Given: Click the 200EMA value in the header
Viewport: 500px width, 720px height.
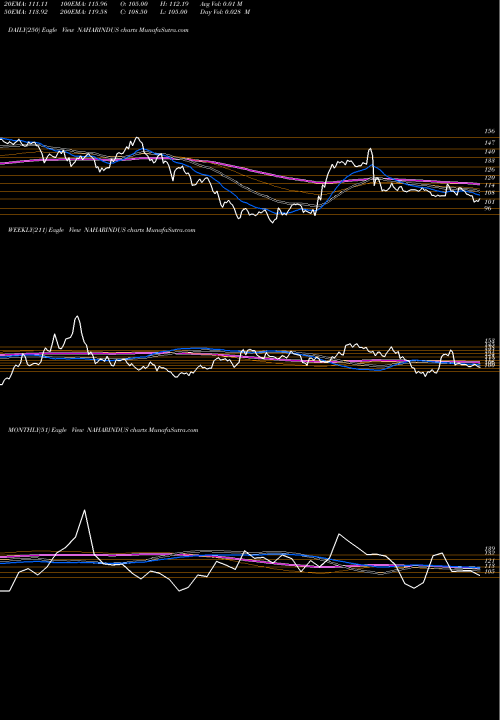Looking at the screenshot, I should point(83,12).
